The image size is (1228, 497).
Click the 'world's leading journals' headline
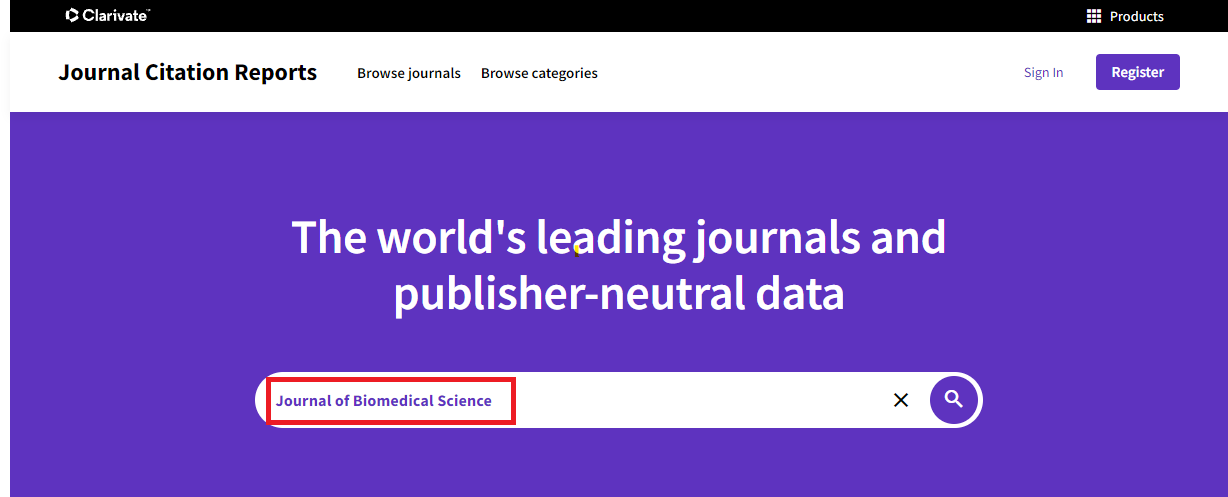pos(619,238)
